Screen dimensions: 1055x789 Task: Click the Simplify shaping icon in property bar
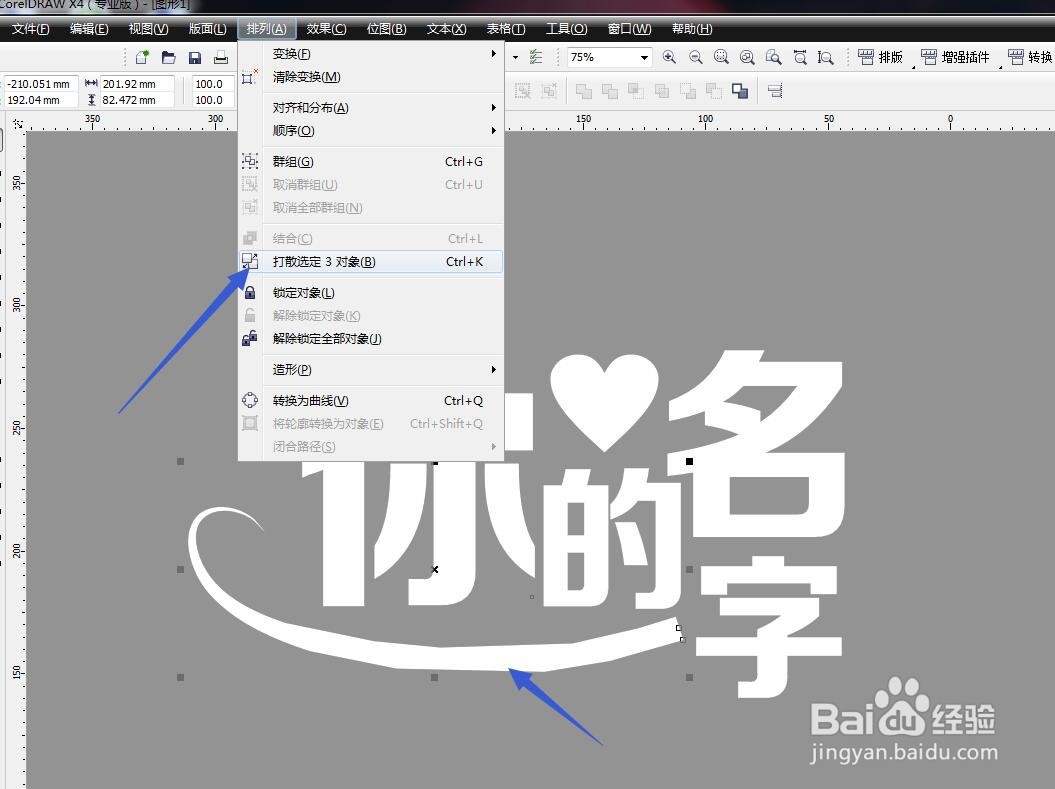point(662,91)
